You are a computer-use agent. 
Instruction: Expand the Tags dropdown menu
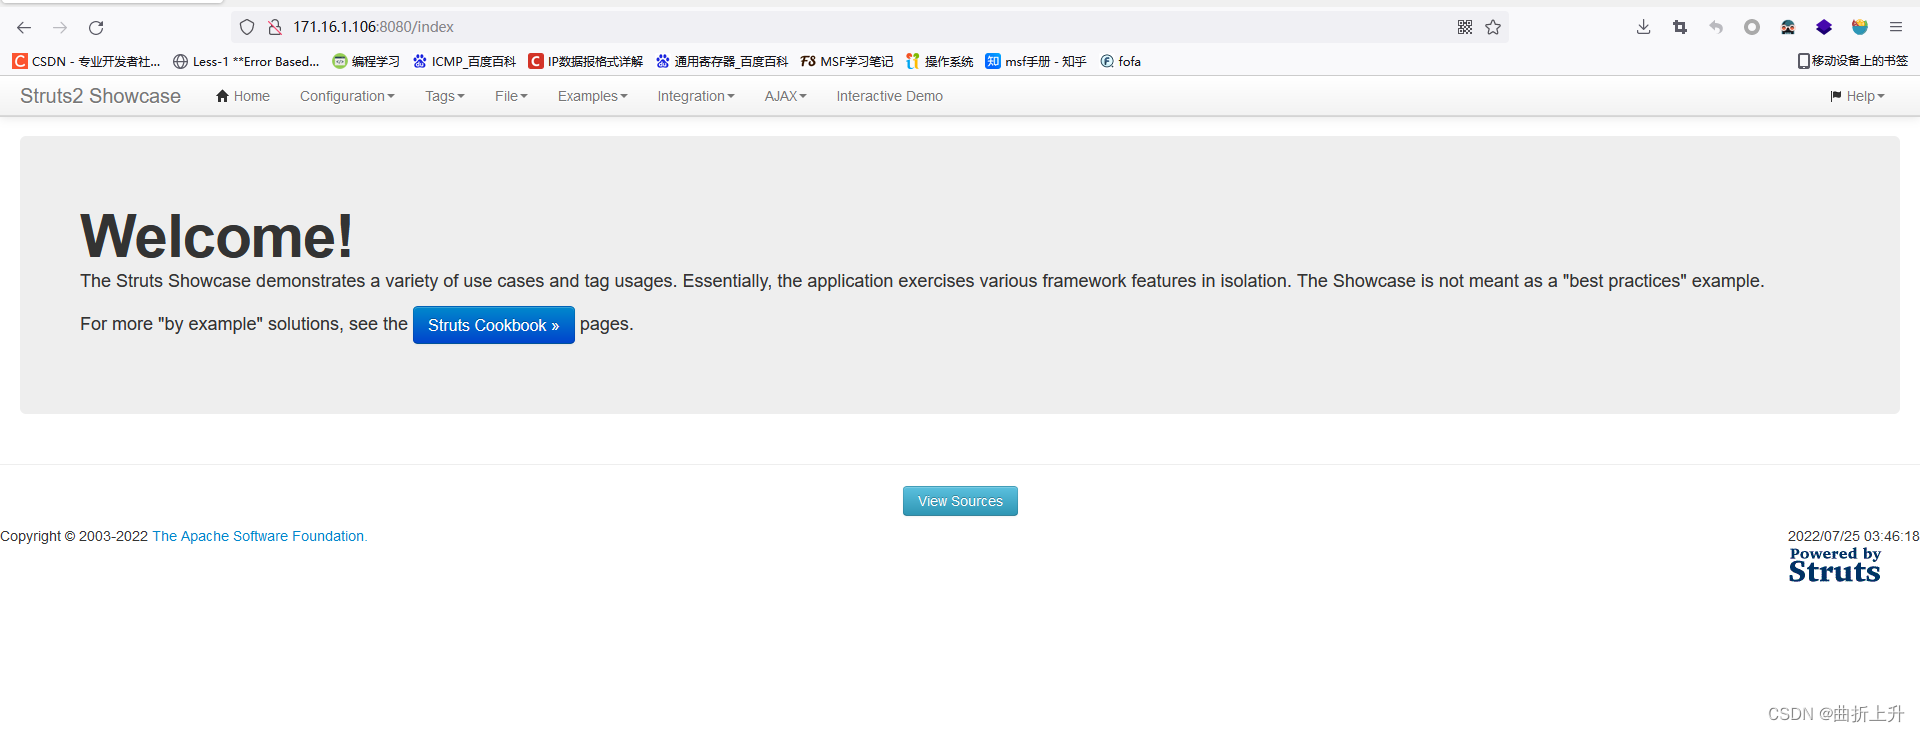(x=444, y=96)
